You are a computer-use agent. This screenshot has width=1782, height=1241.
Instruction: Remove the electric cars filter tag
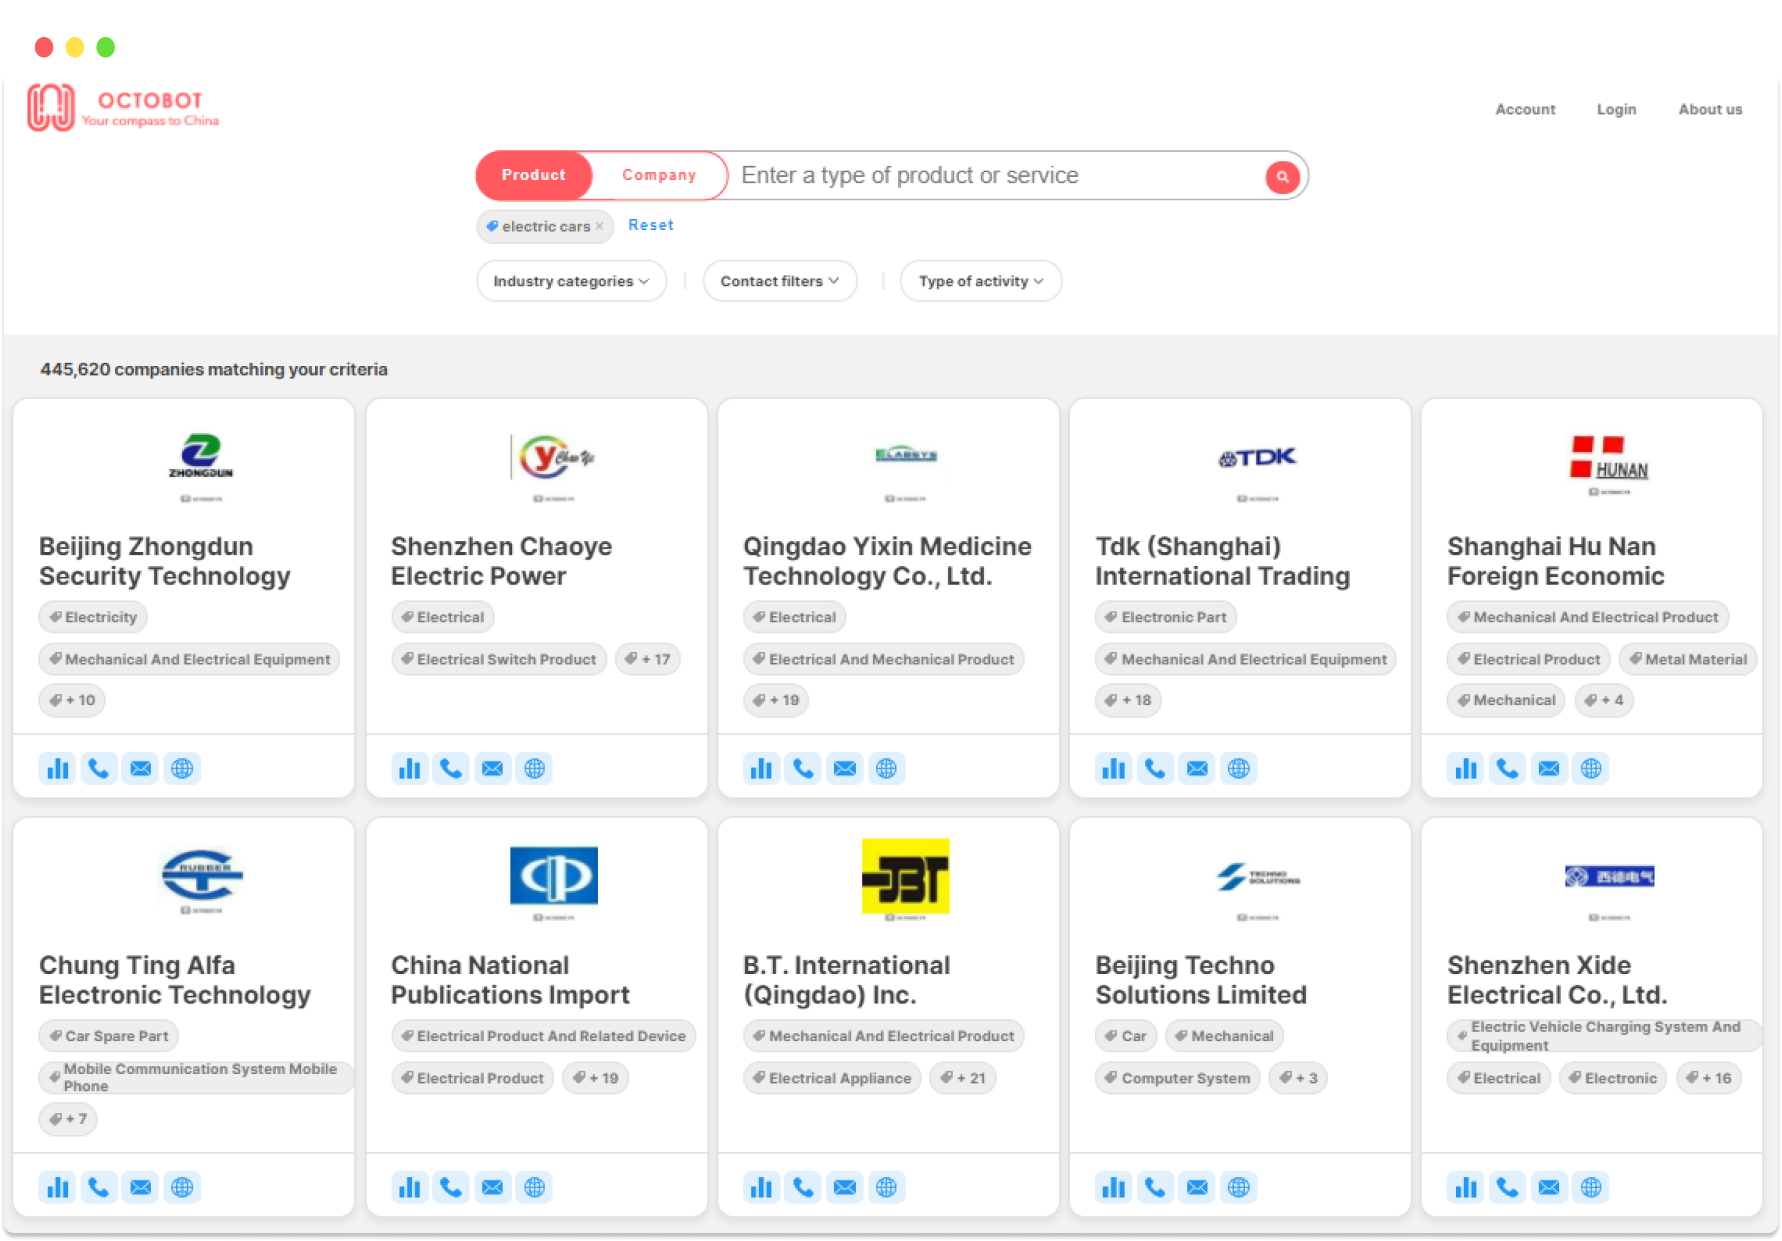599,226
